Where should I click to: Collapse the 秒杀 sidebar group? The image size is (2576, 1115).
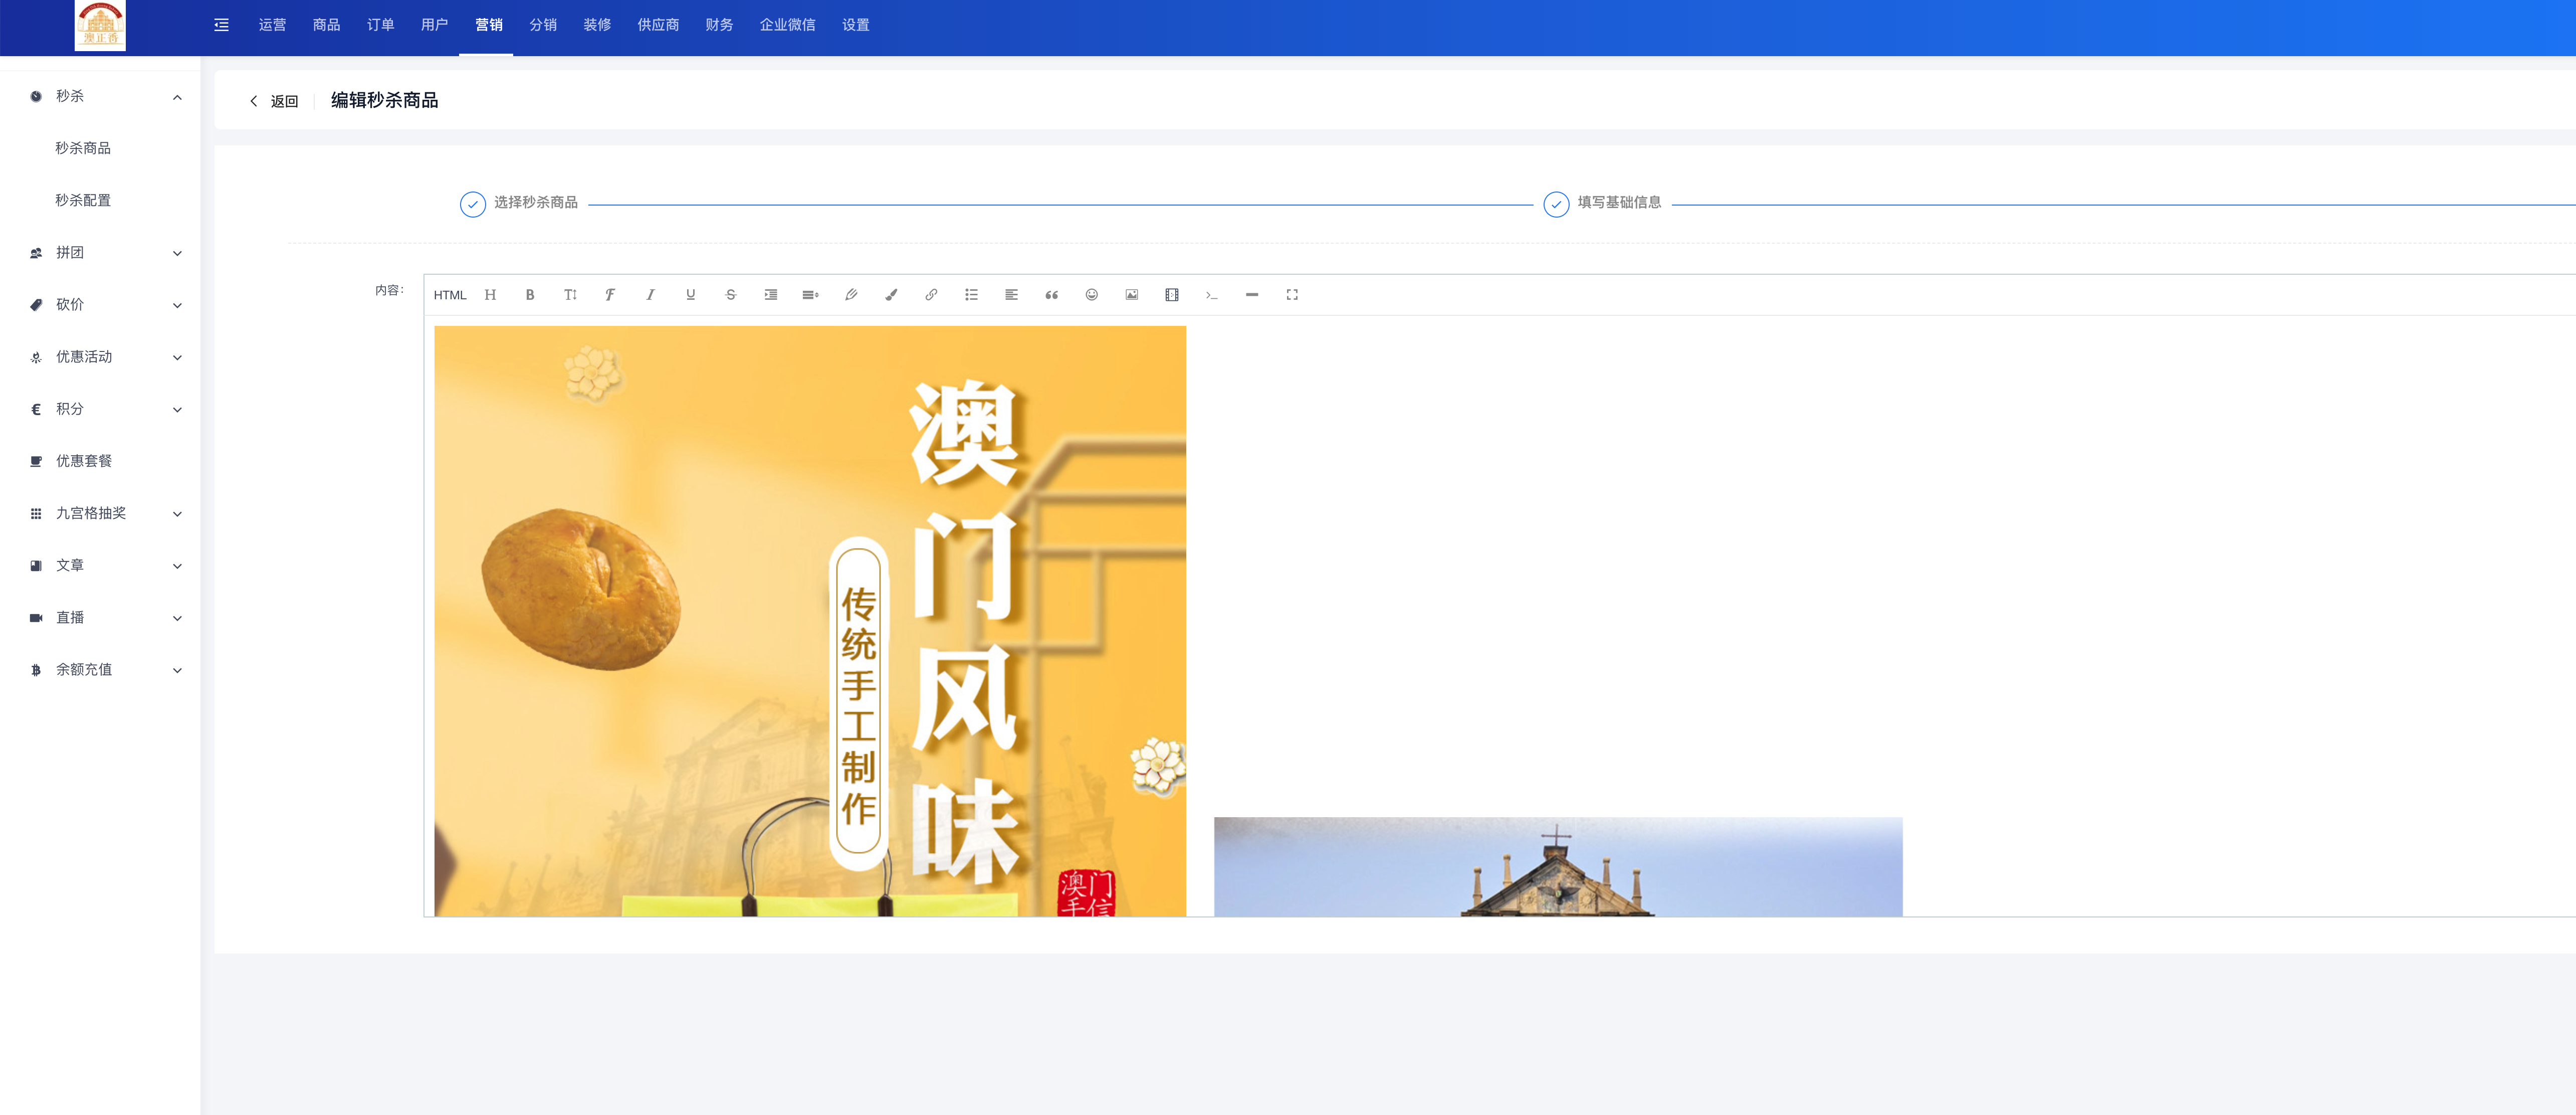coord(100,96)
